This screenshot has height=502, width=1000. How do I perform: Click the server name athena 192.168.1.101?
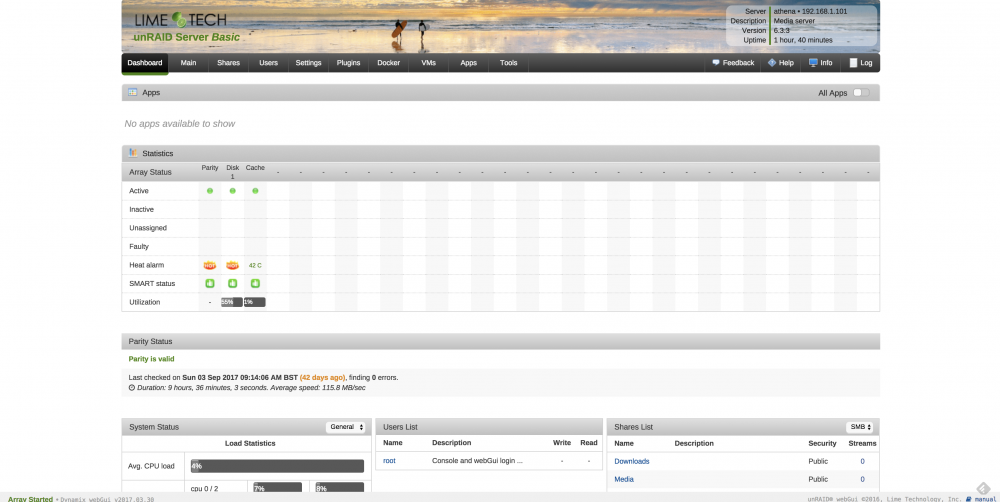[x=811, y=11]
